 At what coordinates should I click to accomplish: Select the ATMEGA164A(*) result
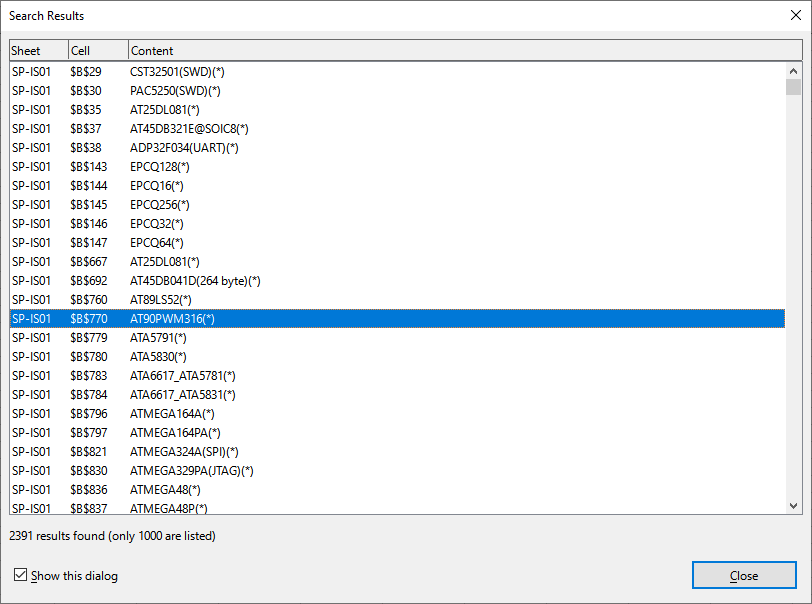(x=397, y=413)
